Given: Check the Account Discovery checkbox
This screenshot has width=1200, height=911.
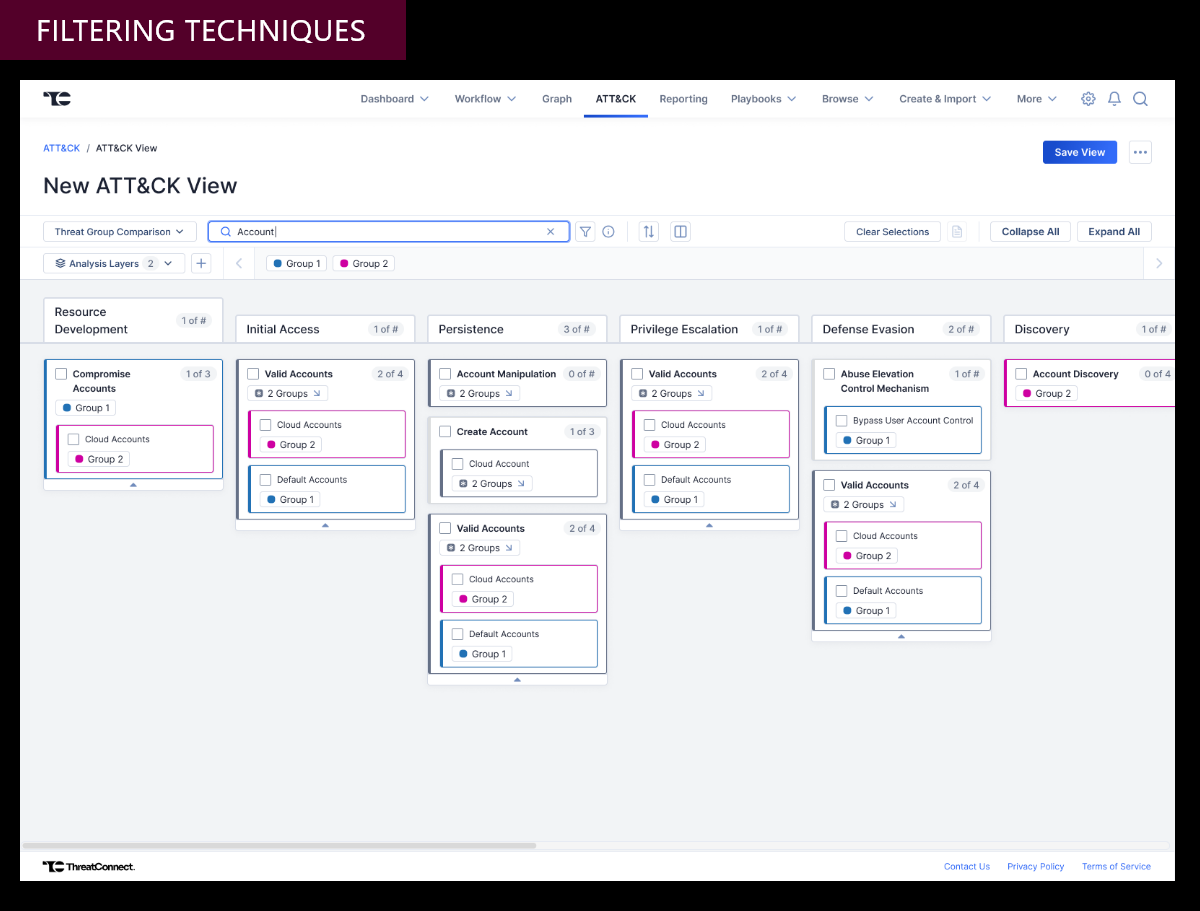Looking at the screenshot, I should (x=1021, y=374).
